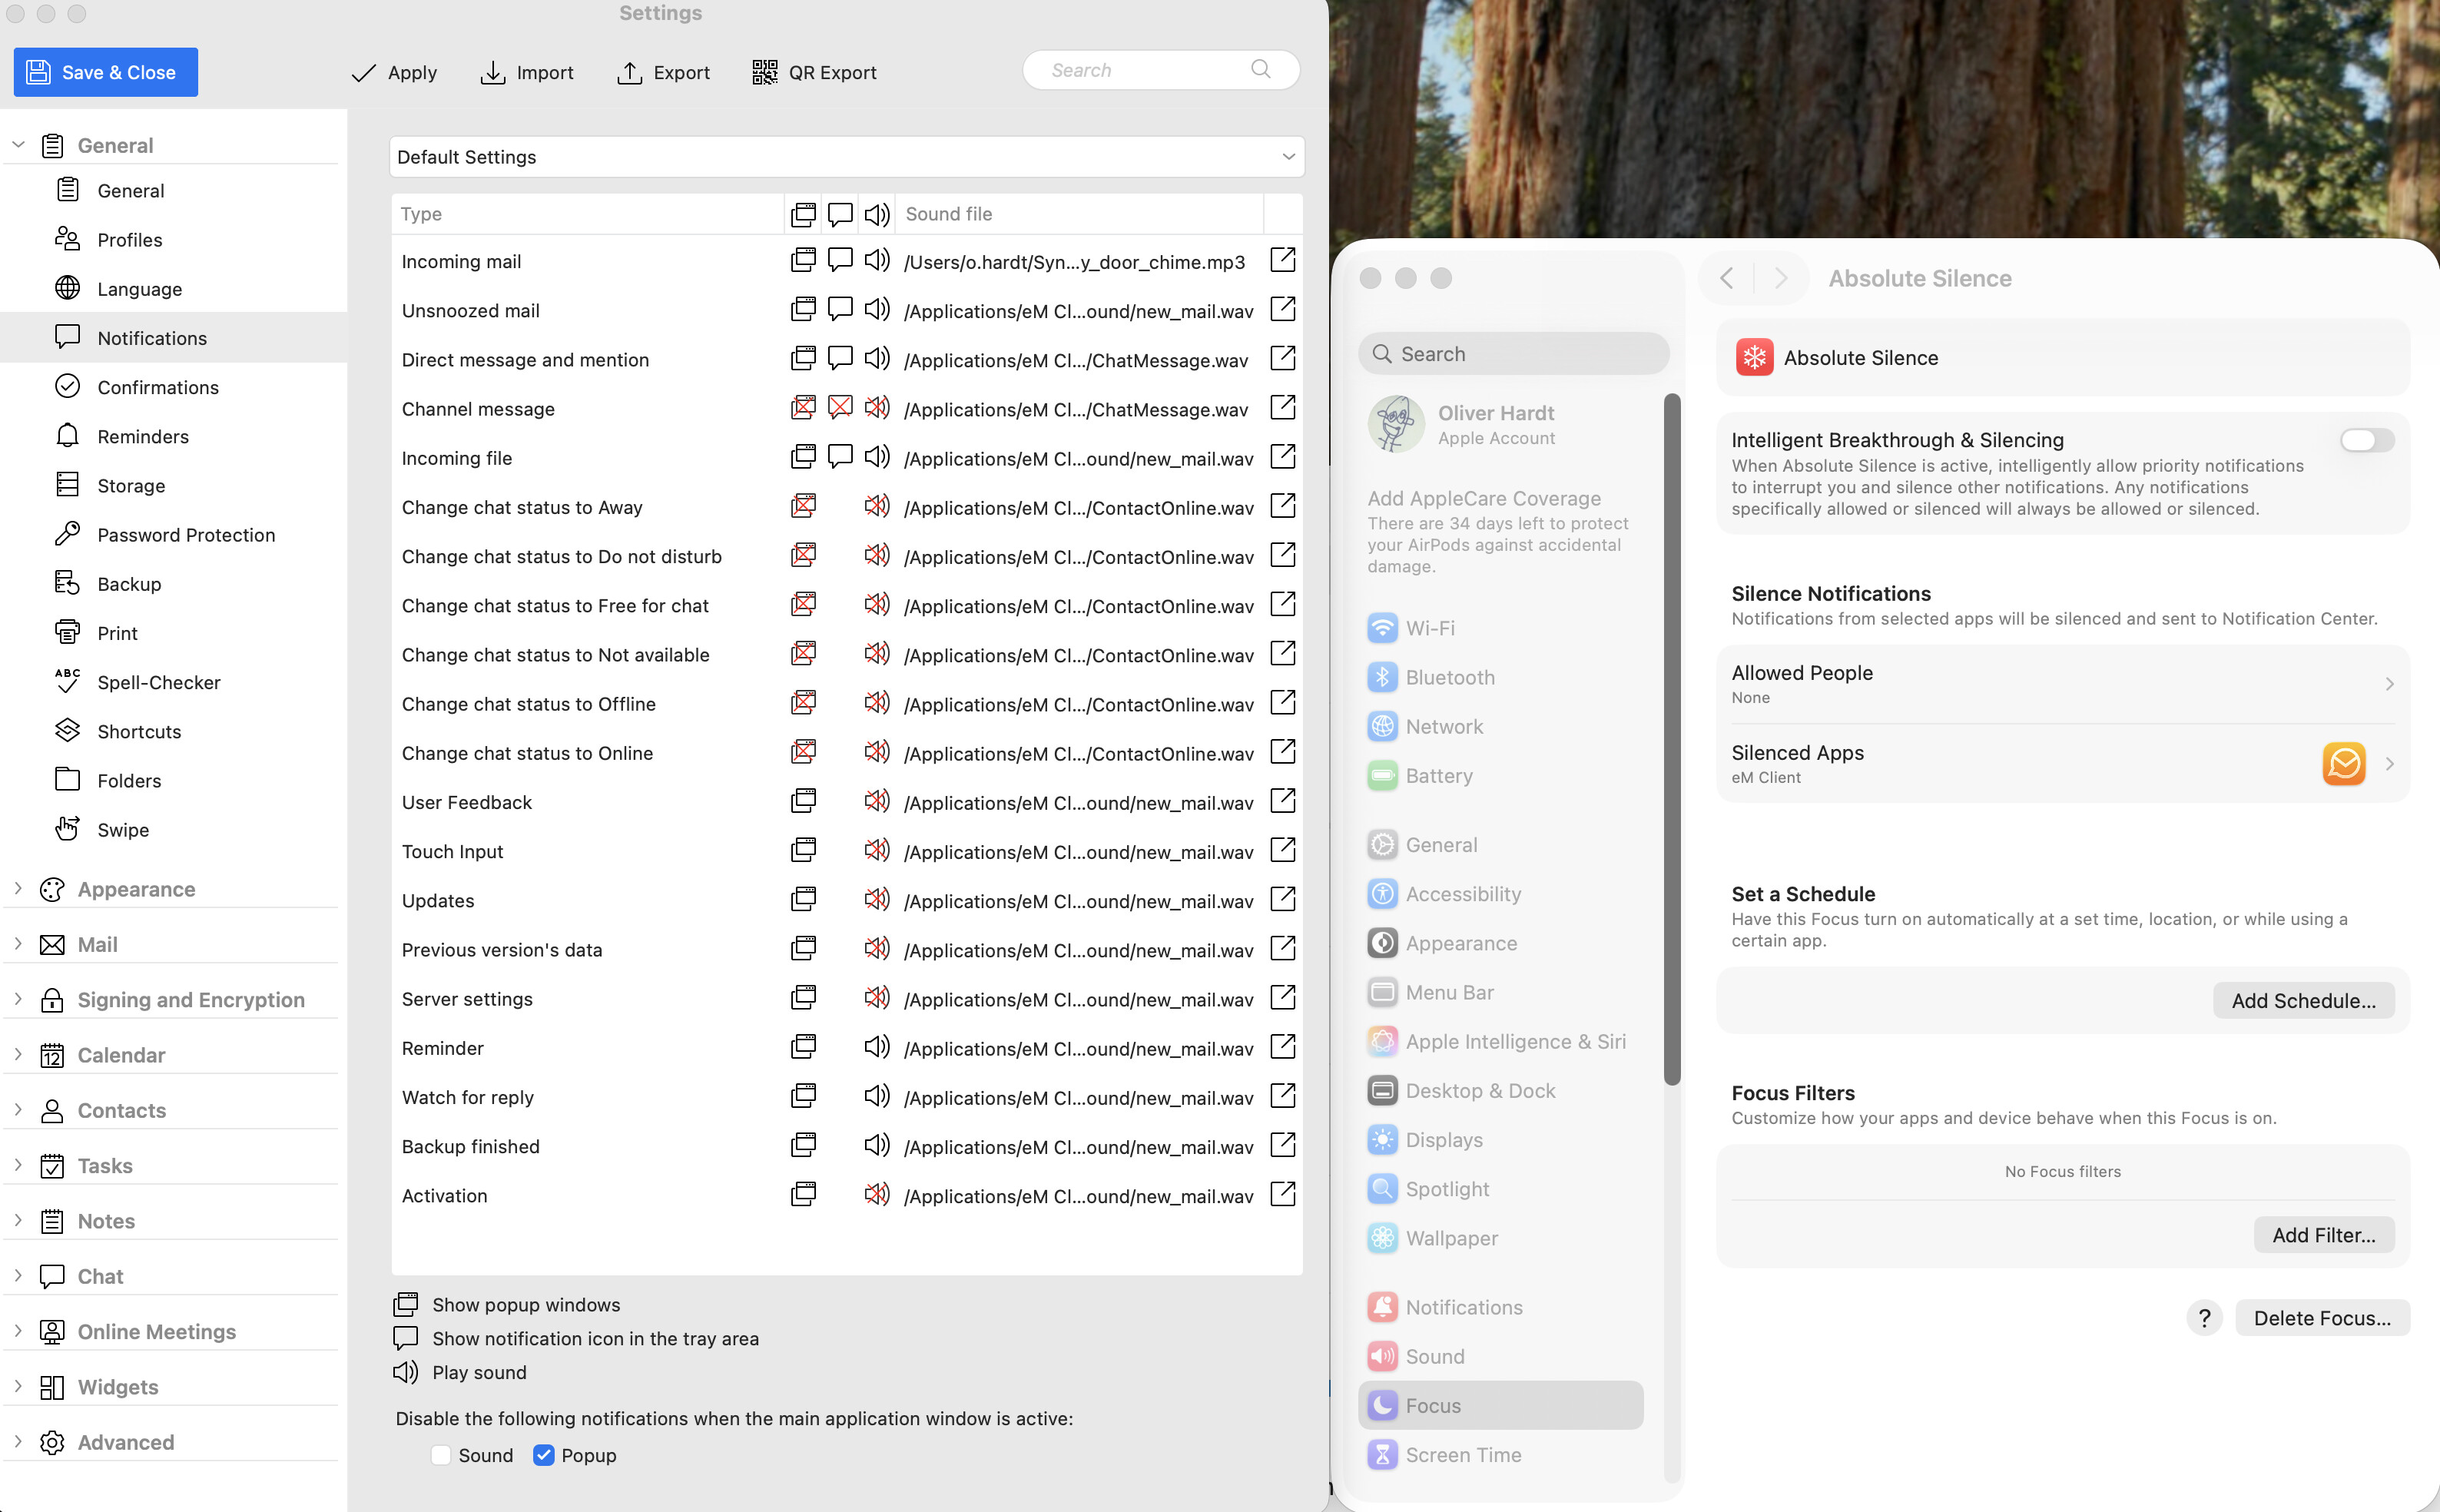Viewport: 2440px width, 1512px height.
Task: Select Confirmations in the settings sidebar
Action: pyautogui.click(x=157, y=387)
